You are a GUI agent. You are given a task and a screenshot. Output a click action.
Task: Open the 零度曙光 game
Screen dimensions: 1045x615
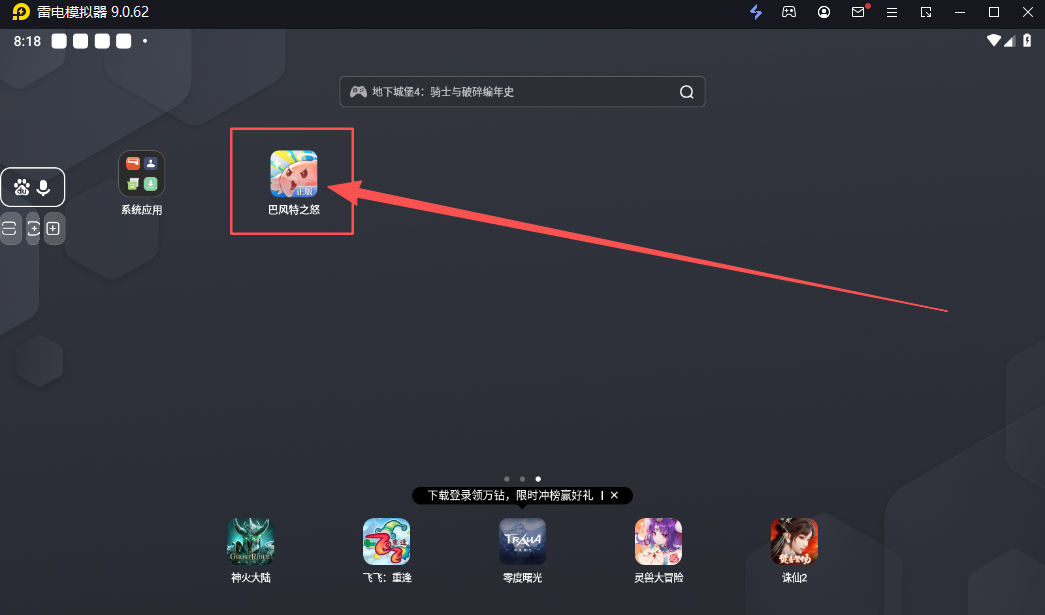pos(521,541)
